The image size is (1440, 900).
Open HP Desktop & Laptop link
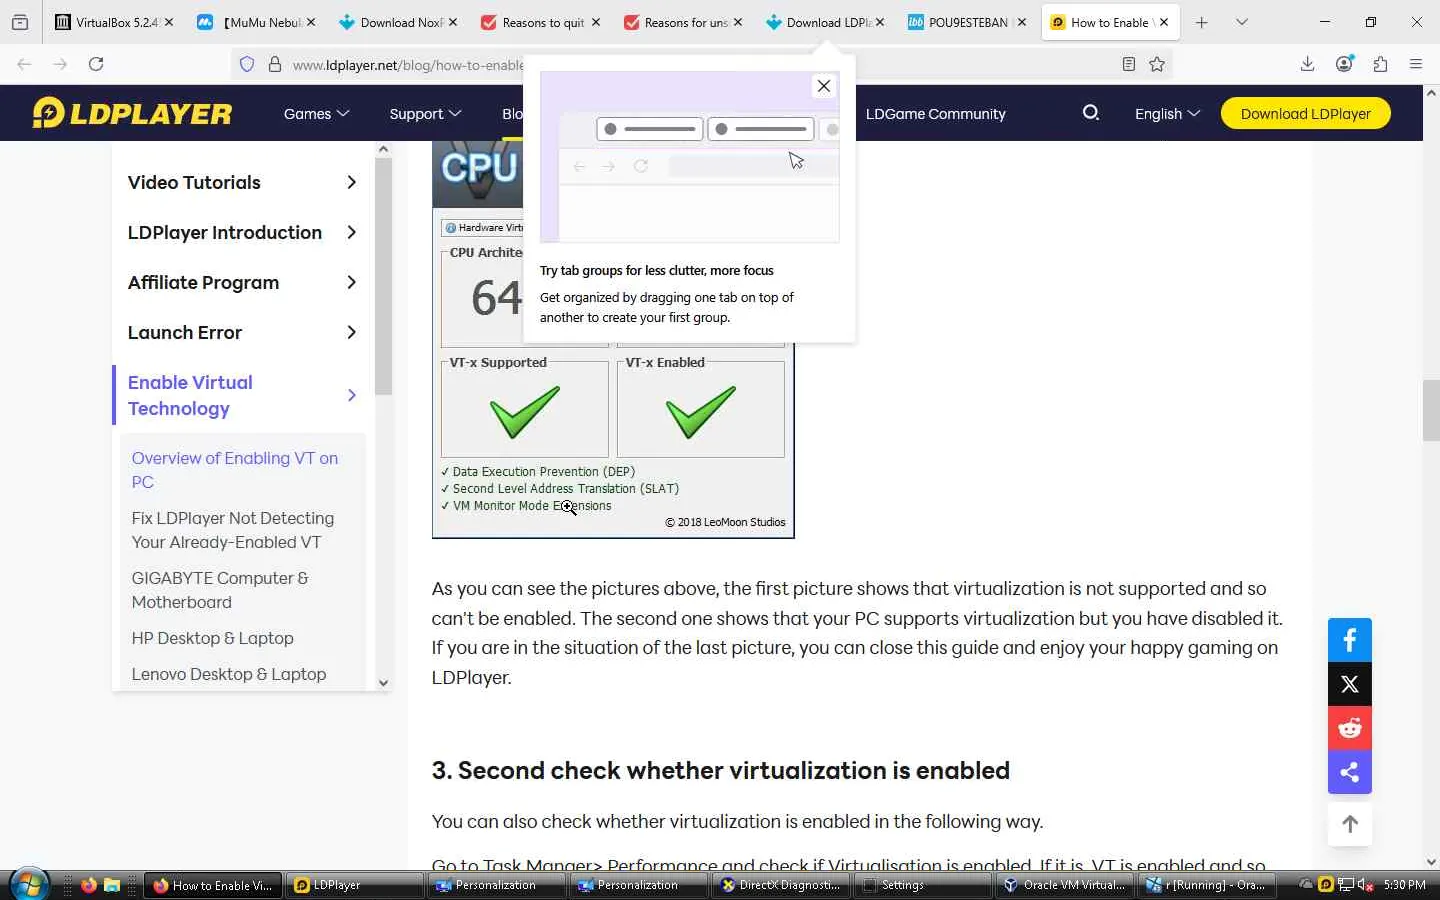(x=213, y=638)
